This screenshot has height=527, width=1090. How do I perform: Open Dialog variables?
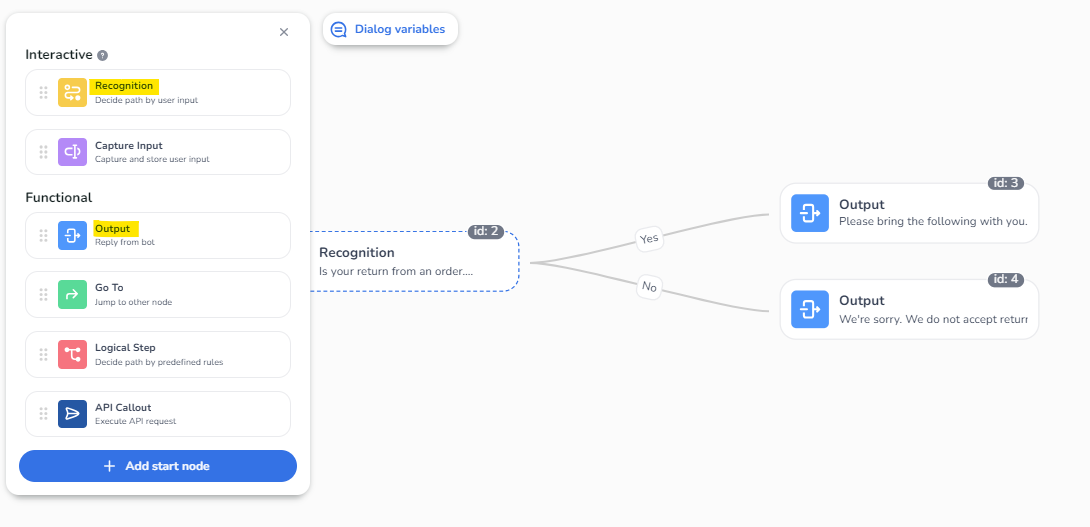(390, 29)
